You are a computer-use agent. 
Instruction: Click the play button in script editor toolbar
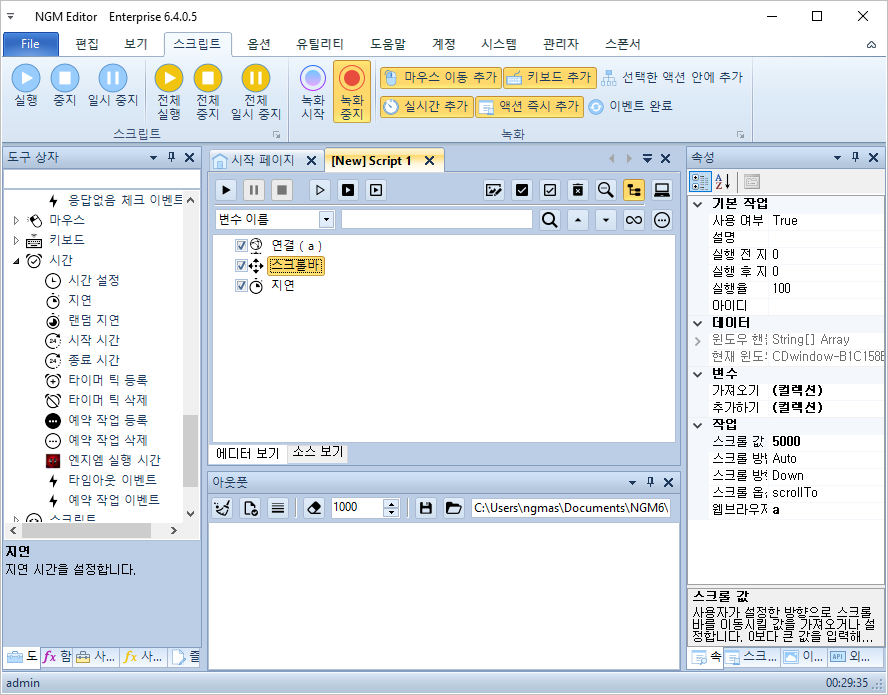tap(226, 190)
